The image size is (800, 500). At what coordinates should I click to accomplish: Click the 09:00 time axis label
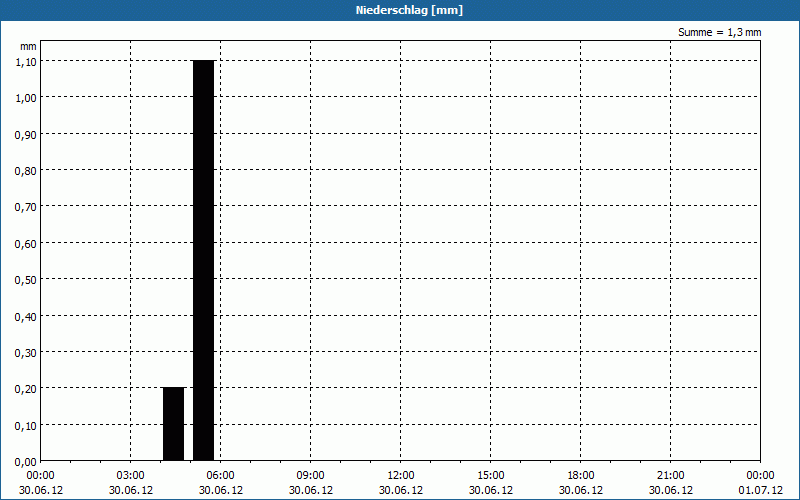311,476
